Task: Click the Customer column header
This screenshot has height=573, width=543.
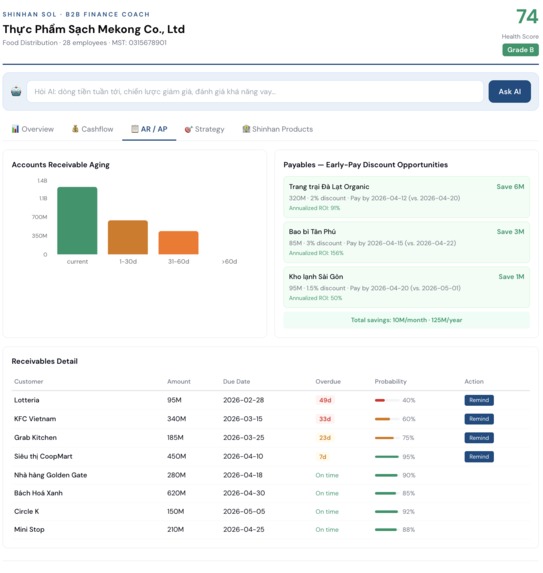Action: click(29, 382)
